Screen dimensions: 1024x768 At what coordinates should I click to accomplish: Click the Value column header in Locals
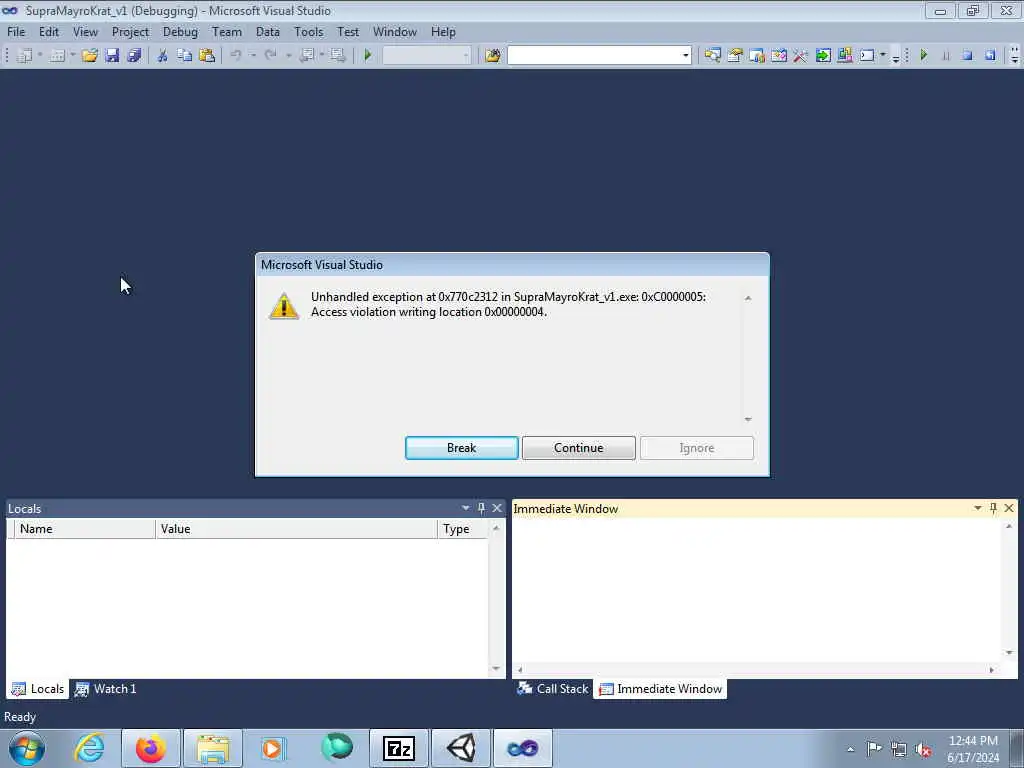(x=296, y=529)
